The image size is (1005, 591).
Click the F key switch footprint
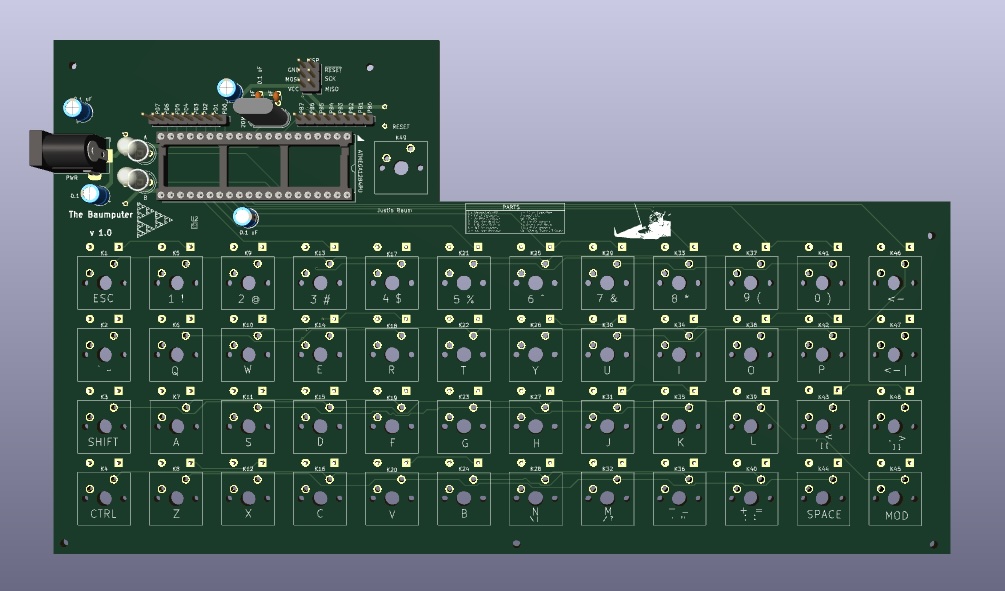[392, 427]
